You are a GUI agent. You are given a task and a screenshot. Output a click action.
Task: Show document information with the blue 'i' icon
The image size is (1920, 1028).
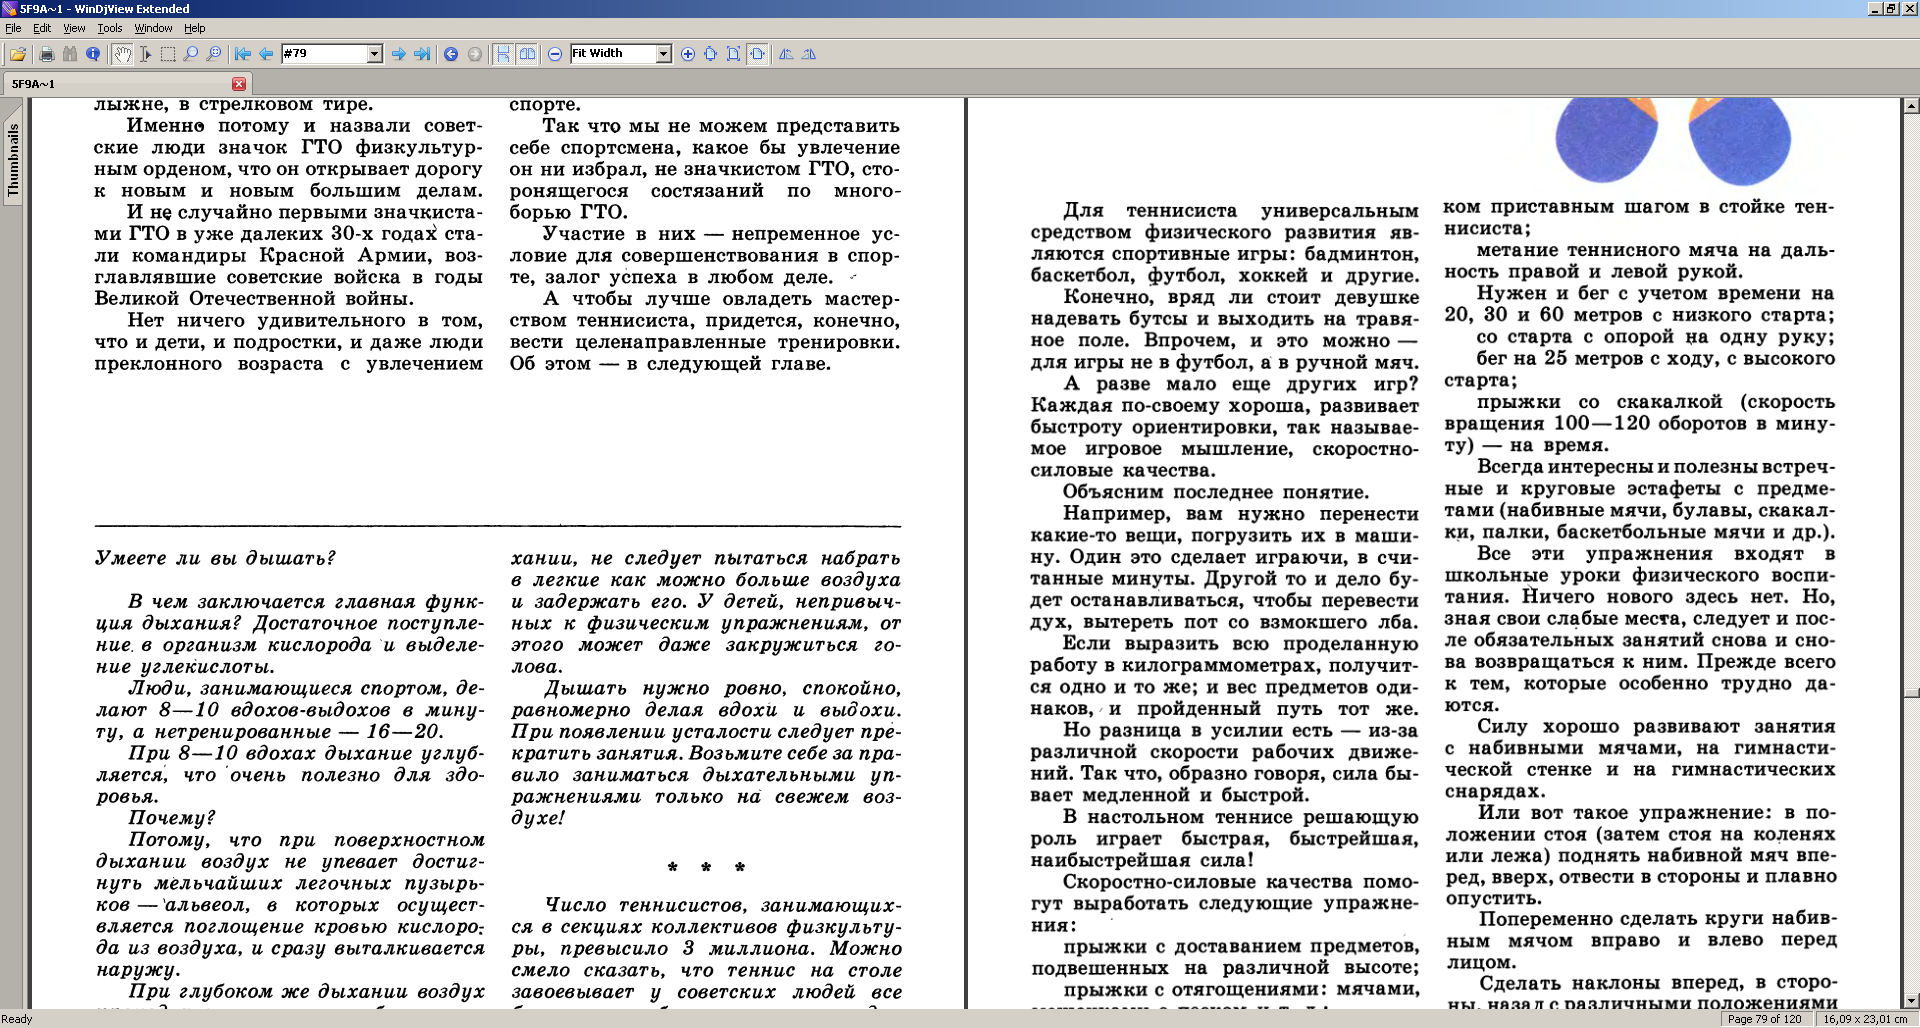tap(93, 54)
